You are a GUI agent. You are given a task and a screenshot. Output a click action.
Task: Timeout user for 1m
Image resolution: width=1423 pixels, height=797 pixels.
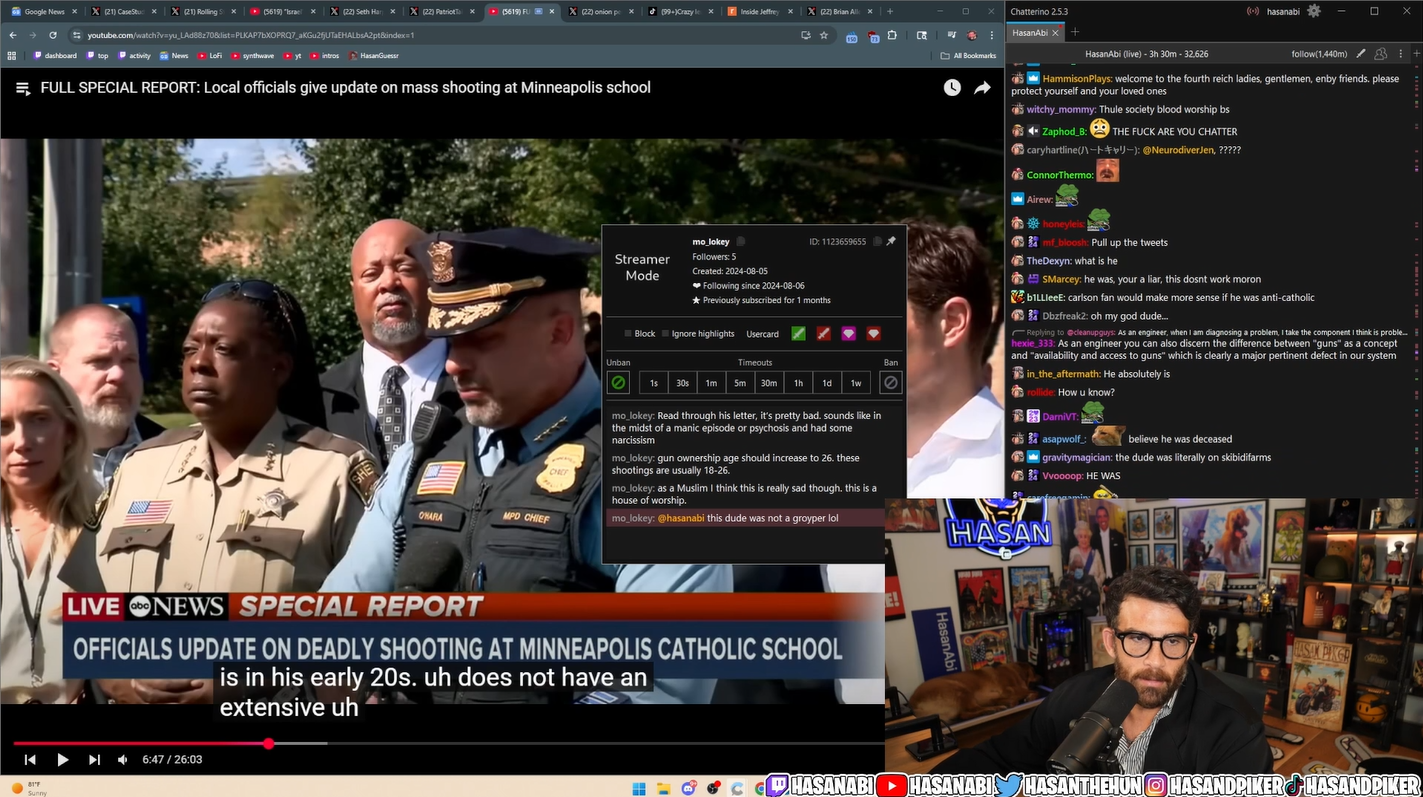(711, 383)
